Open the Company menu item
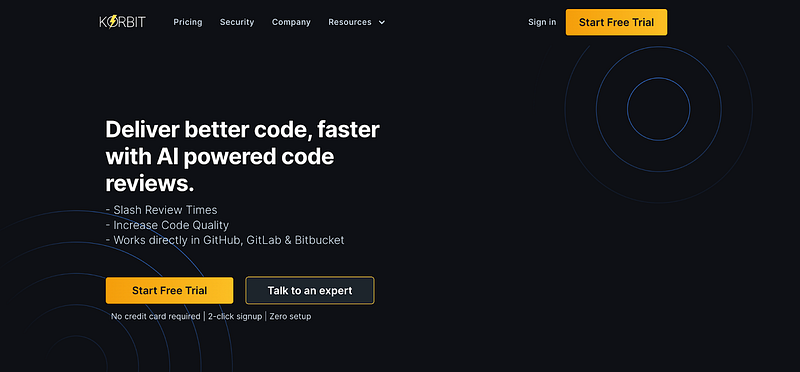This screenshot has height=372, width=800. (291, 22)
